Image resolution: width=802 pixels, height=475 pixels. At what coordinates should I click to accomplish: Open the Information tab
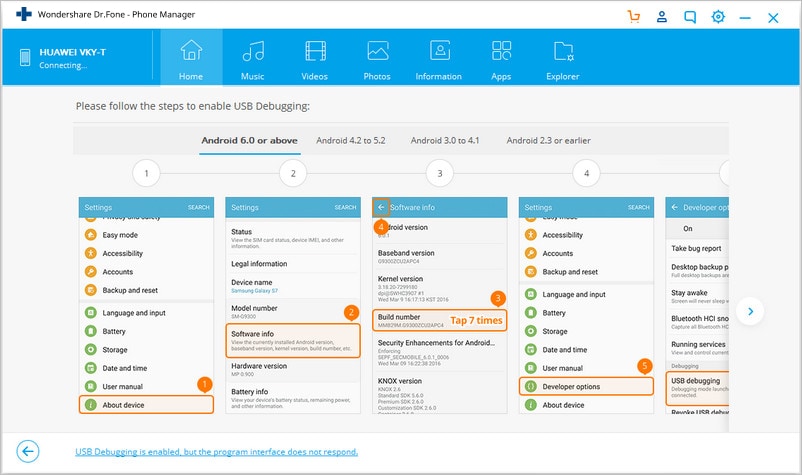[439, 57]
